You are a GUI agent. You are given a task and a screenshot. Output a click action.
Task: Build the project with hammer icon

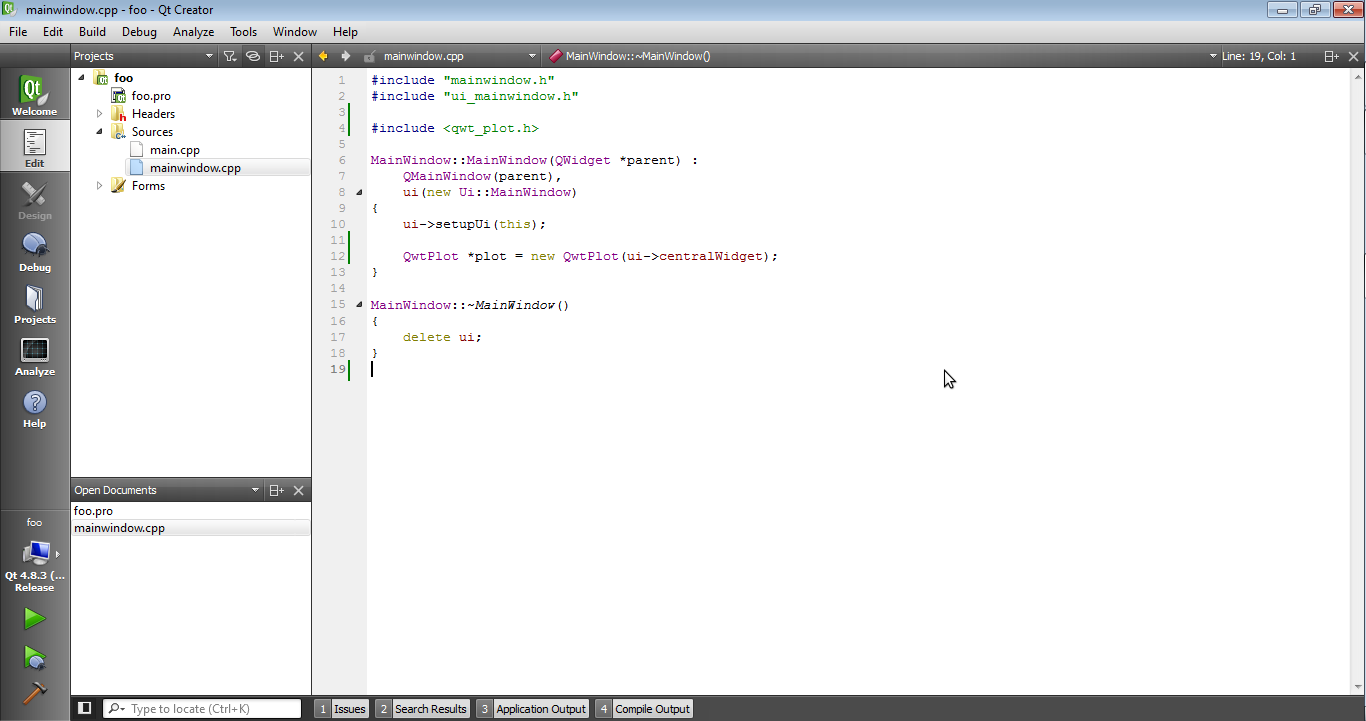[x=35, y=693]
